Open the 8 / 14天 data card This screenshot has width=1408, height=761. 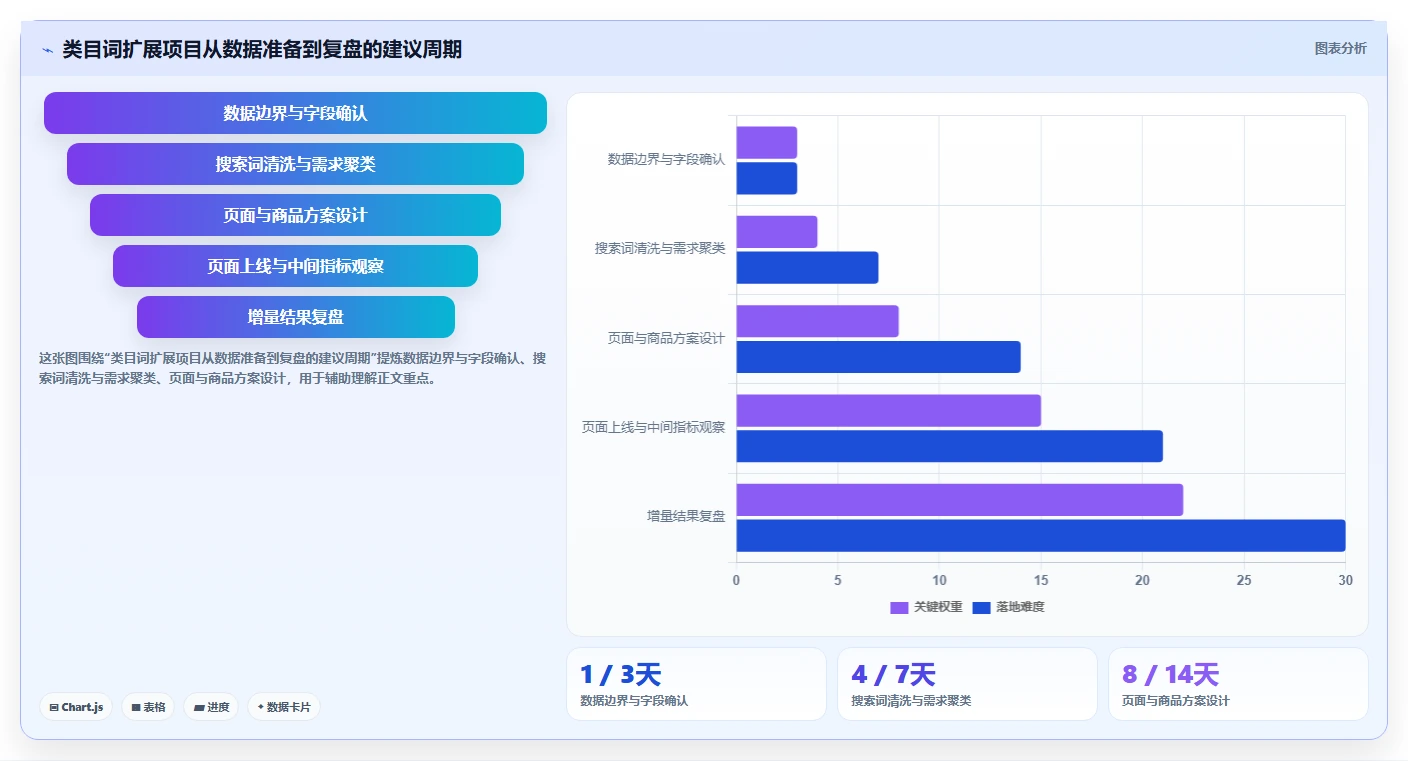[x=1238, y=684]
